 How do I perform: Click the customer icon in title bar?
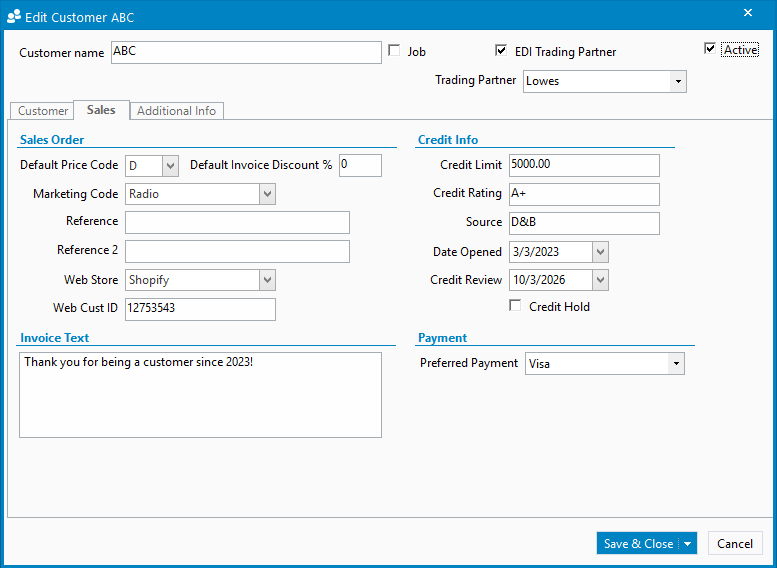click(x=14, y=17)
